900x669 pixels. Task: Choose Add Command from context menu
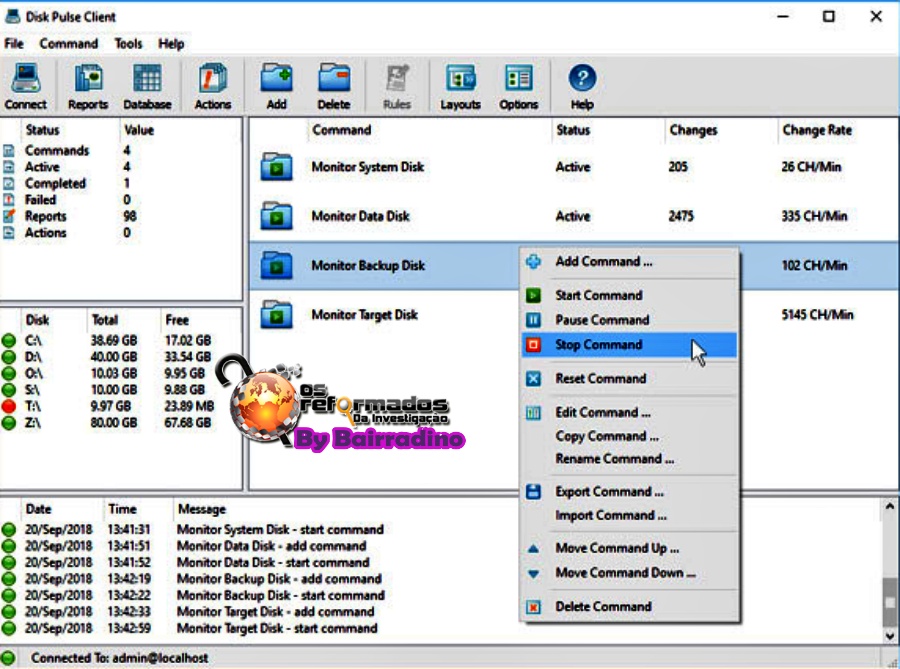[x=629, y=262]
